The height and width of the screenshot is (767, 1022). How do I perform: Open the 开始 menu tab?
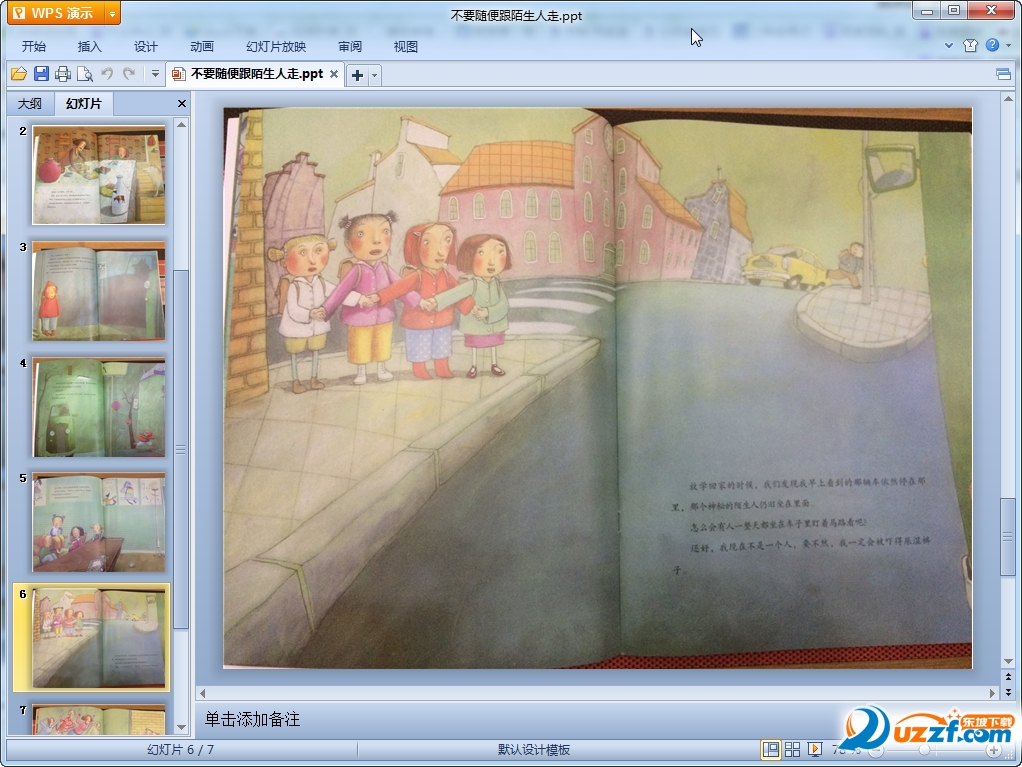tap(33, 46)
